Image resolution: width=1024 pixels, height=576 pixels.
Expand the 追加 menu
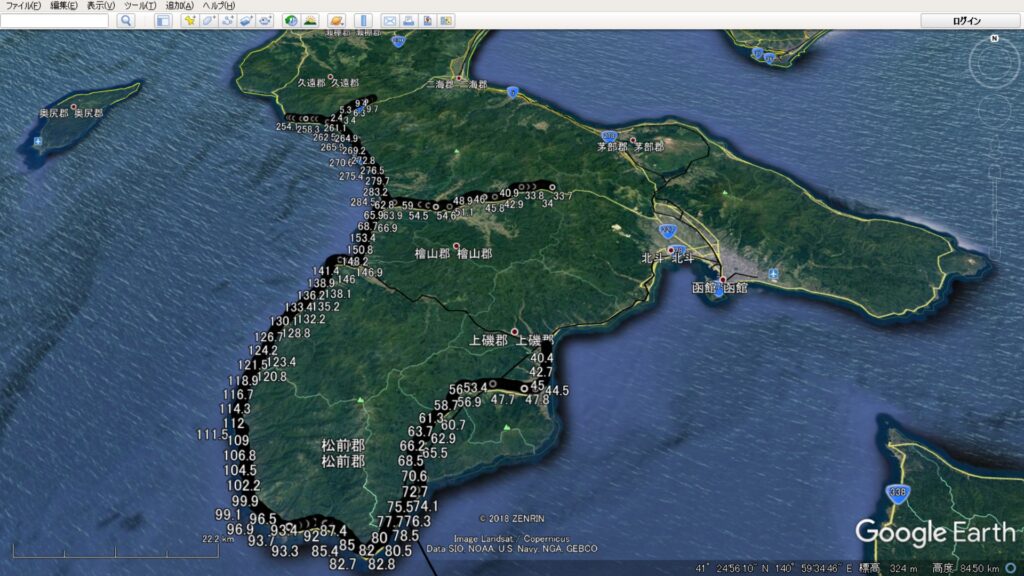(179, 6)
